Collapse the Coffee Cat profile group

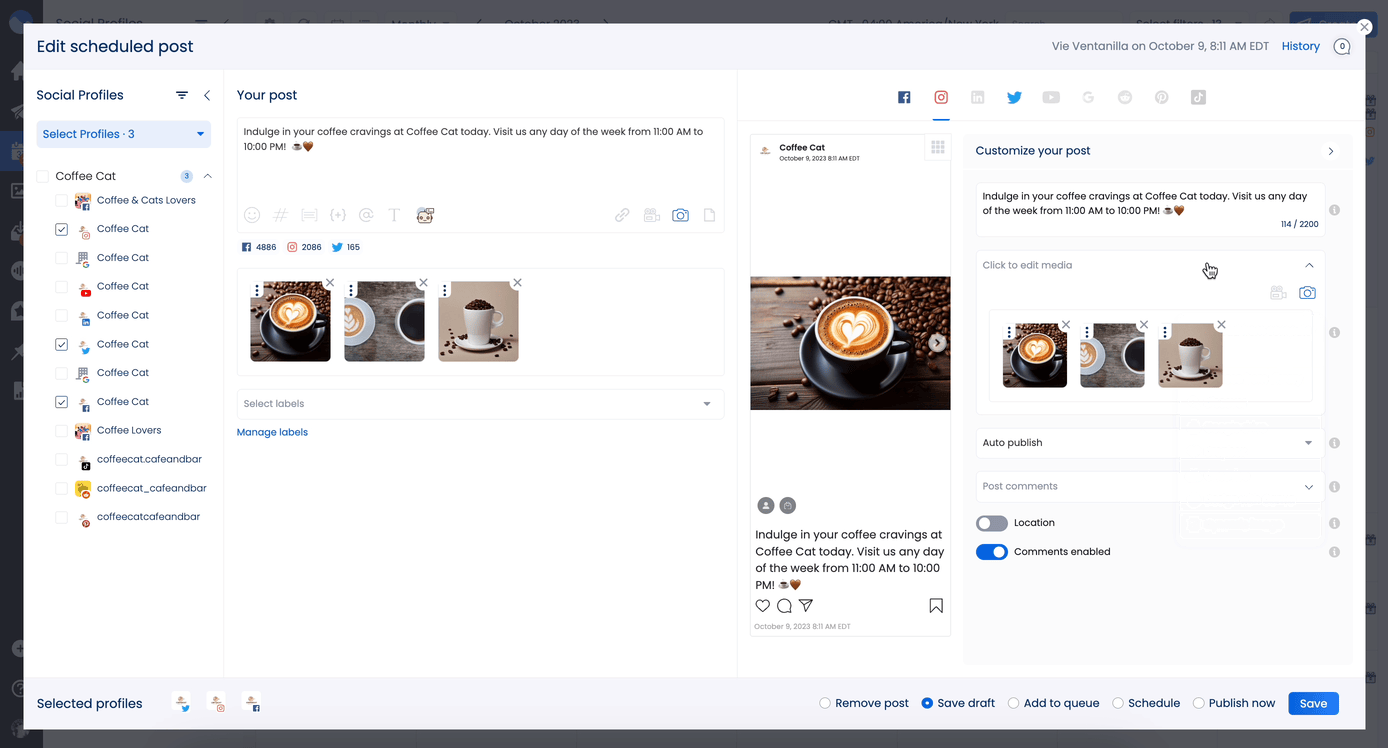208,176
